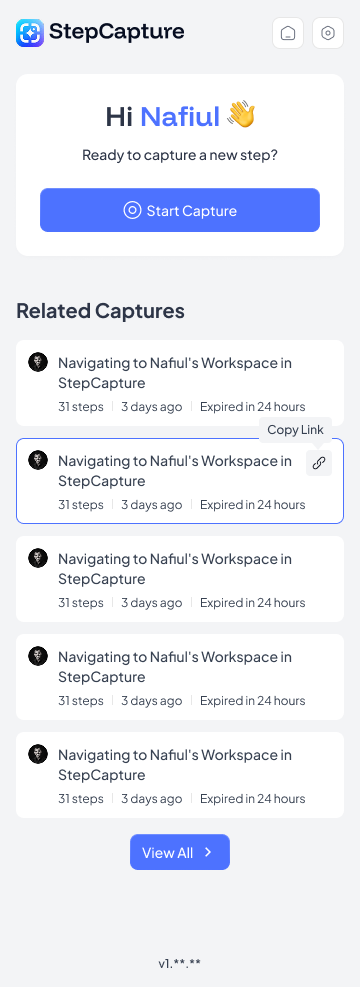The height and width of the screenshot is (987, 360).
Task: Click the View All button
Action: point(180,852)
